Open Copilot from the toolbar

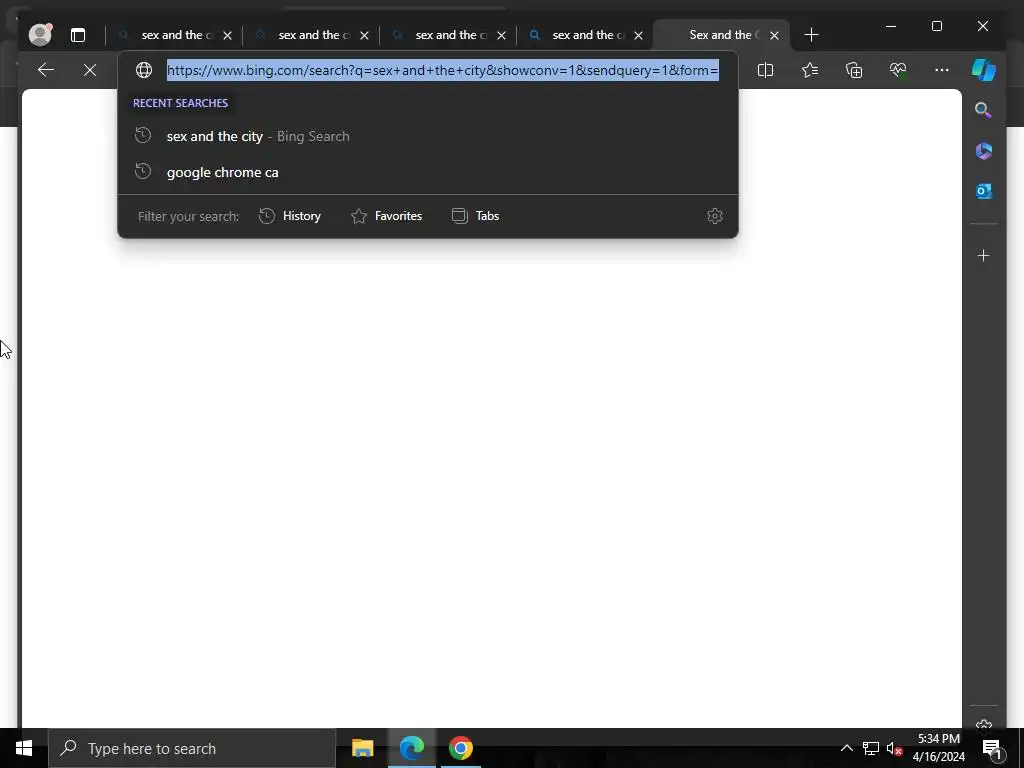tap(984, 70)
